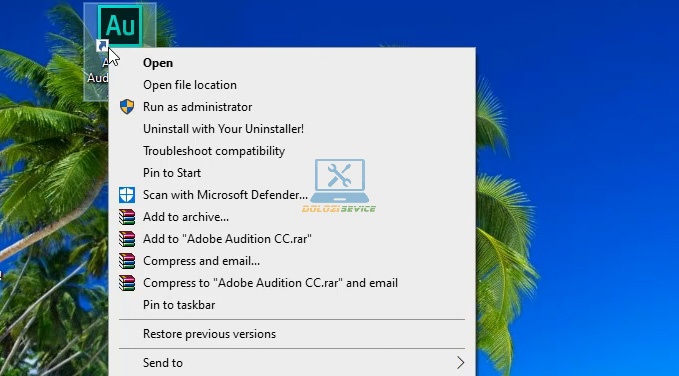679x376 pixels.
Task: Select the Adobe Audition desktop shortcut icon
Action: pyautogui.click(x=120, y=26)
